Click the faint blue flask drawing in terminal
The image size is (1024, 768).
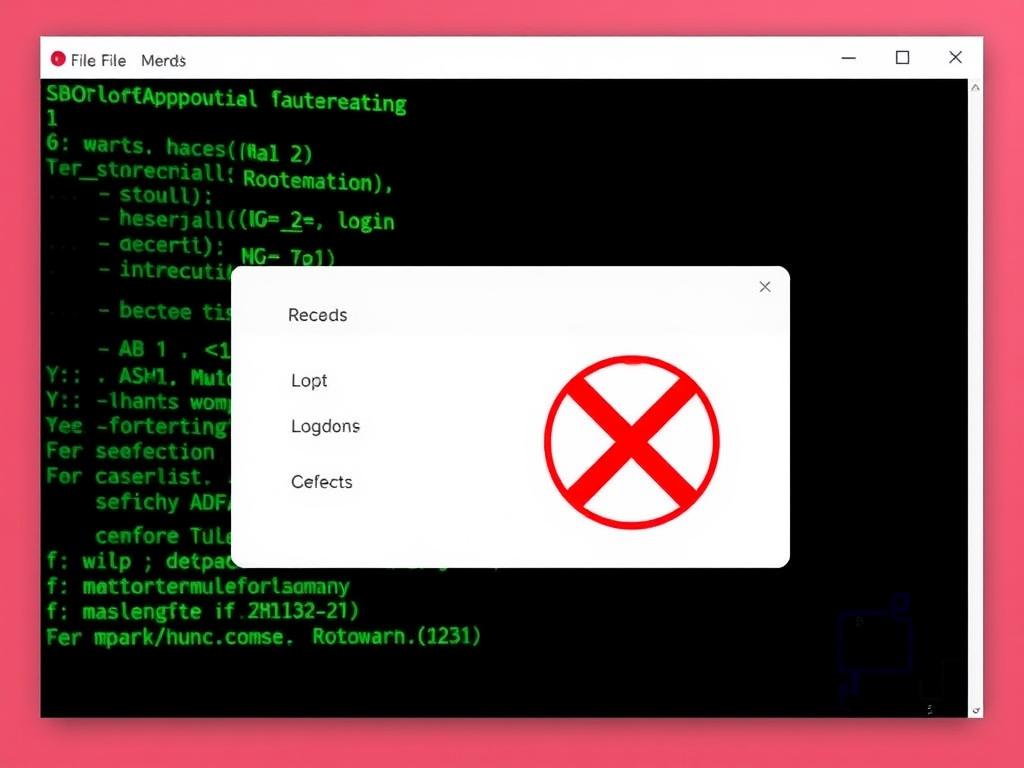coord(872,645)
